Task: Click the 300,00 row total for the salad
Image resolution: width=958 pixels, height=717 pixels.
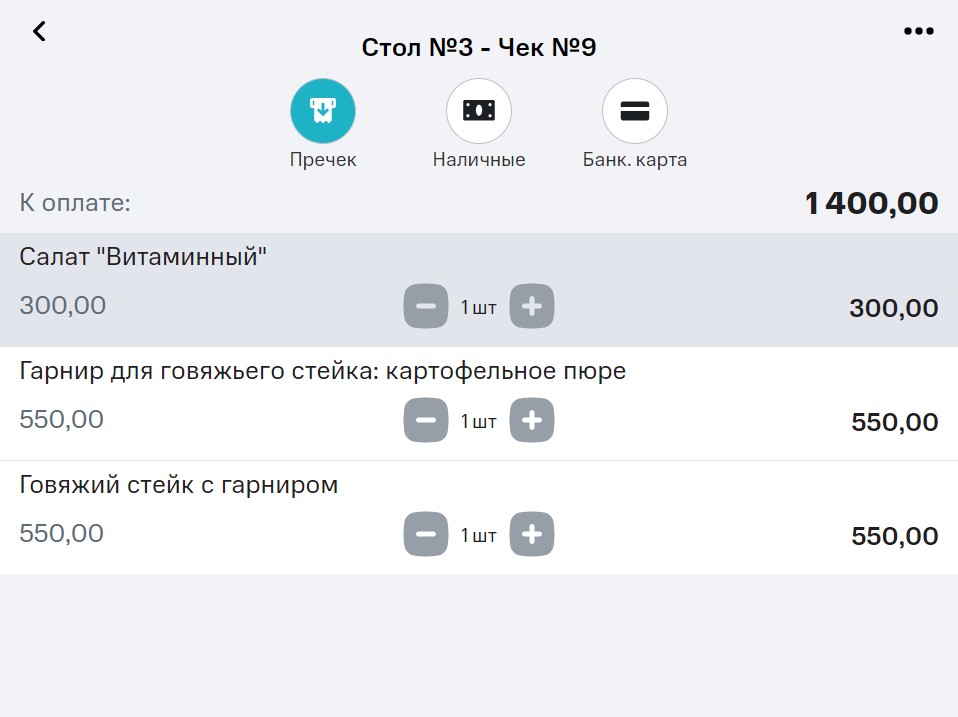Action: [x=894, y=308]
